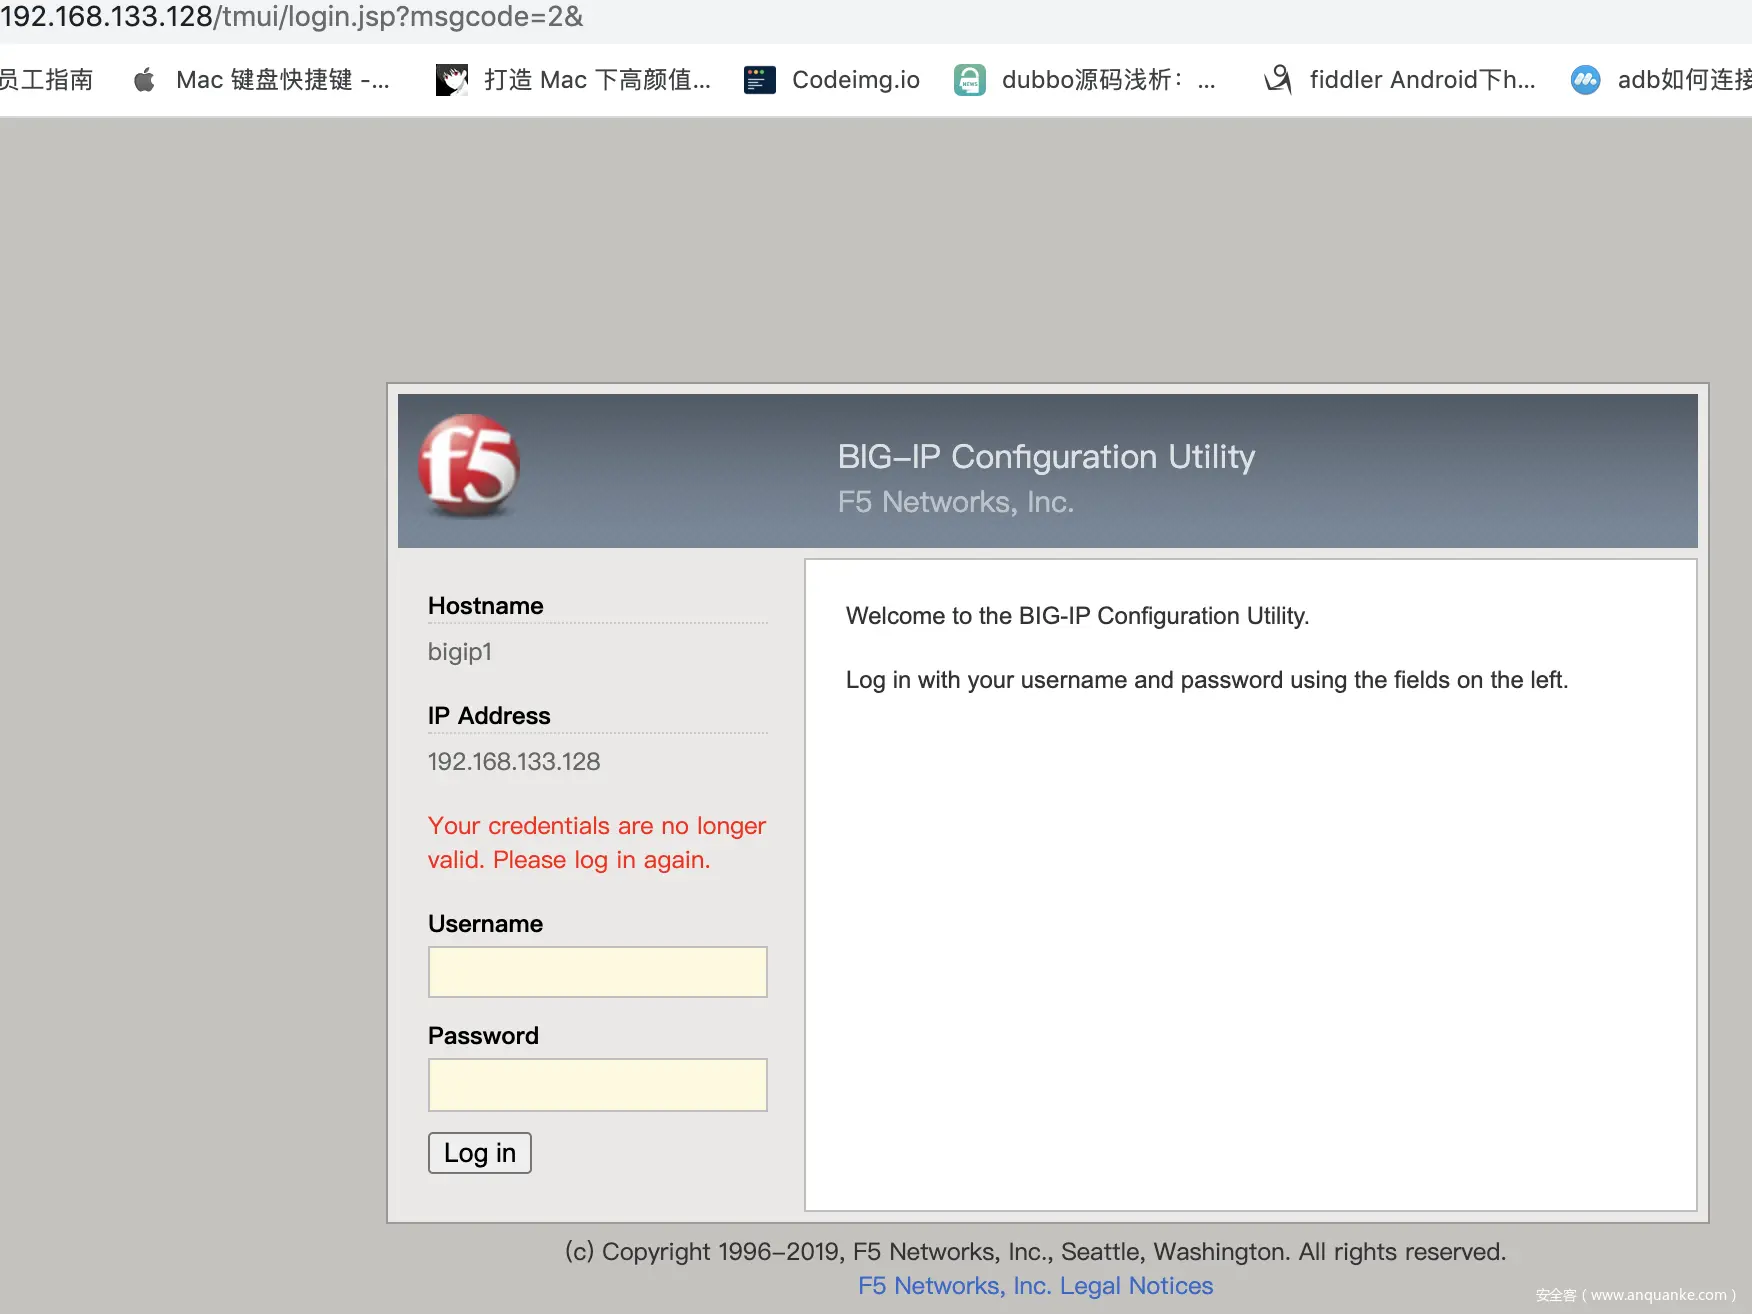Click the Username label

(x=486, y=924)
